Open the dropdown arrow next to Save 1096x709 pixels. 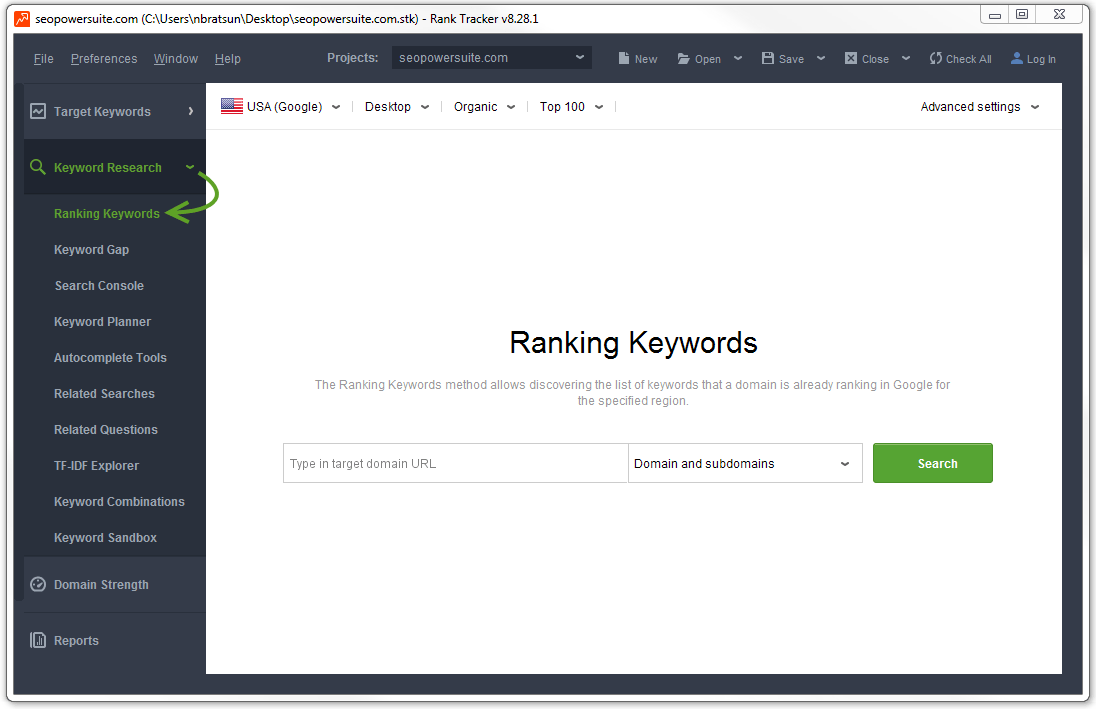[x=821, y=59]
